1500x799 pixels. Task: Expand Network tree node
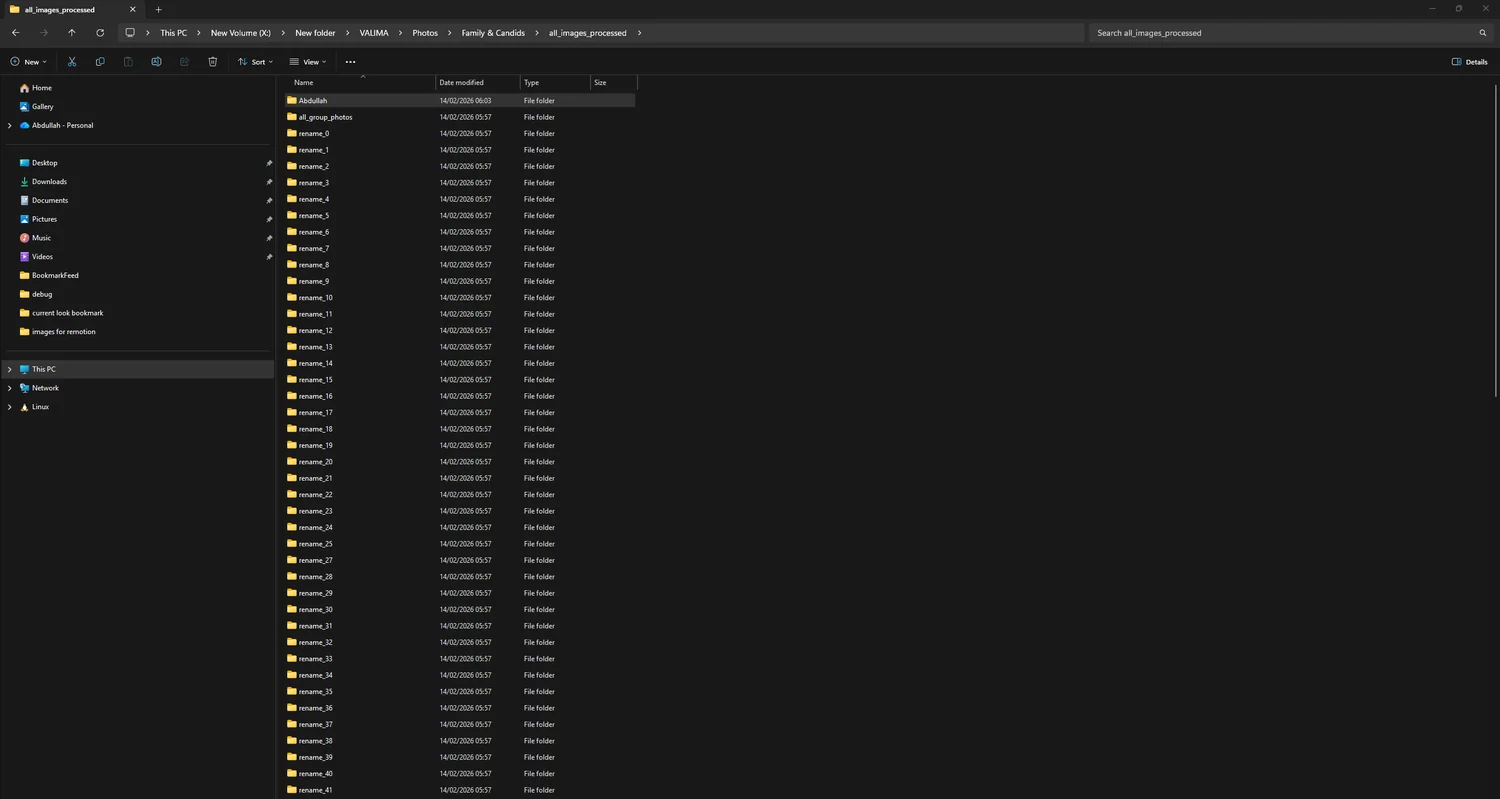coord(10,388)
